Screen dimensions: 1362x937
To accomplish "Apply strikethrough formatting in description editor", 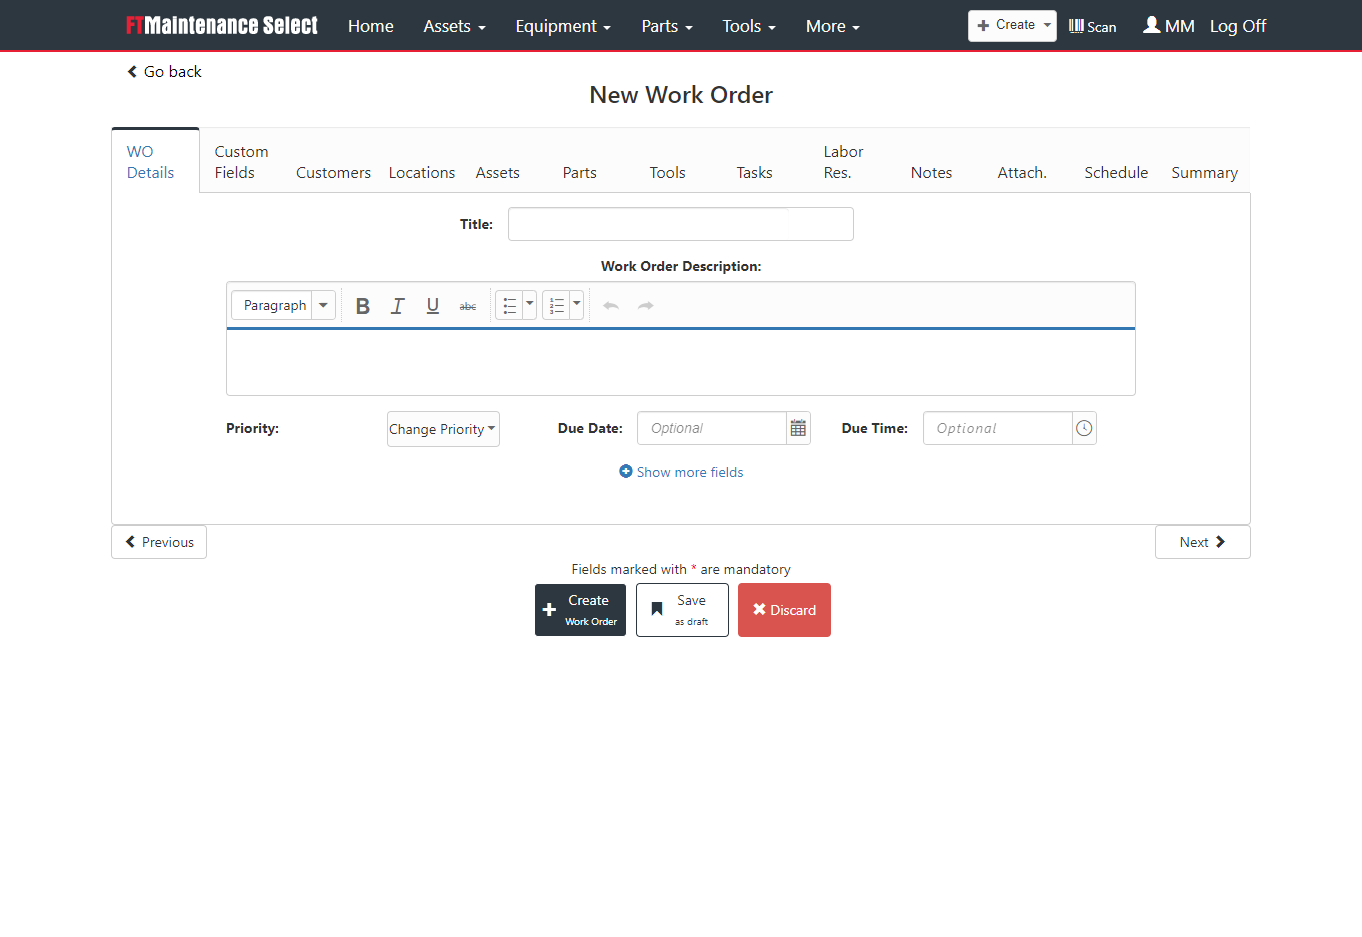I will pos(467,305).
